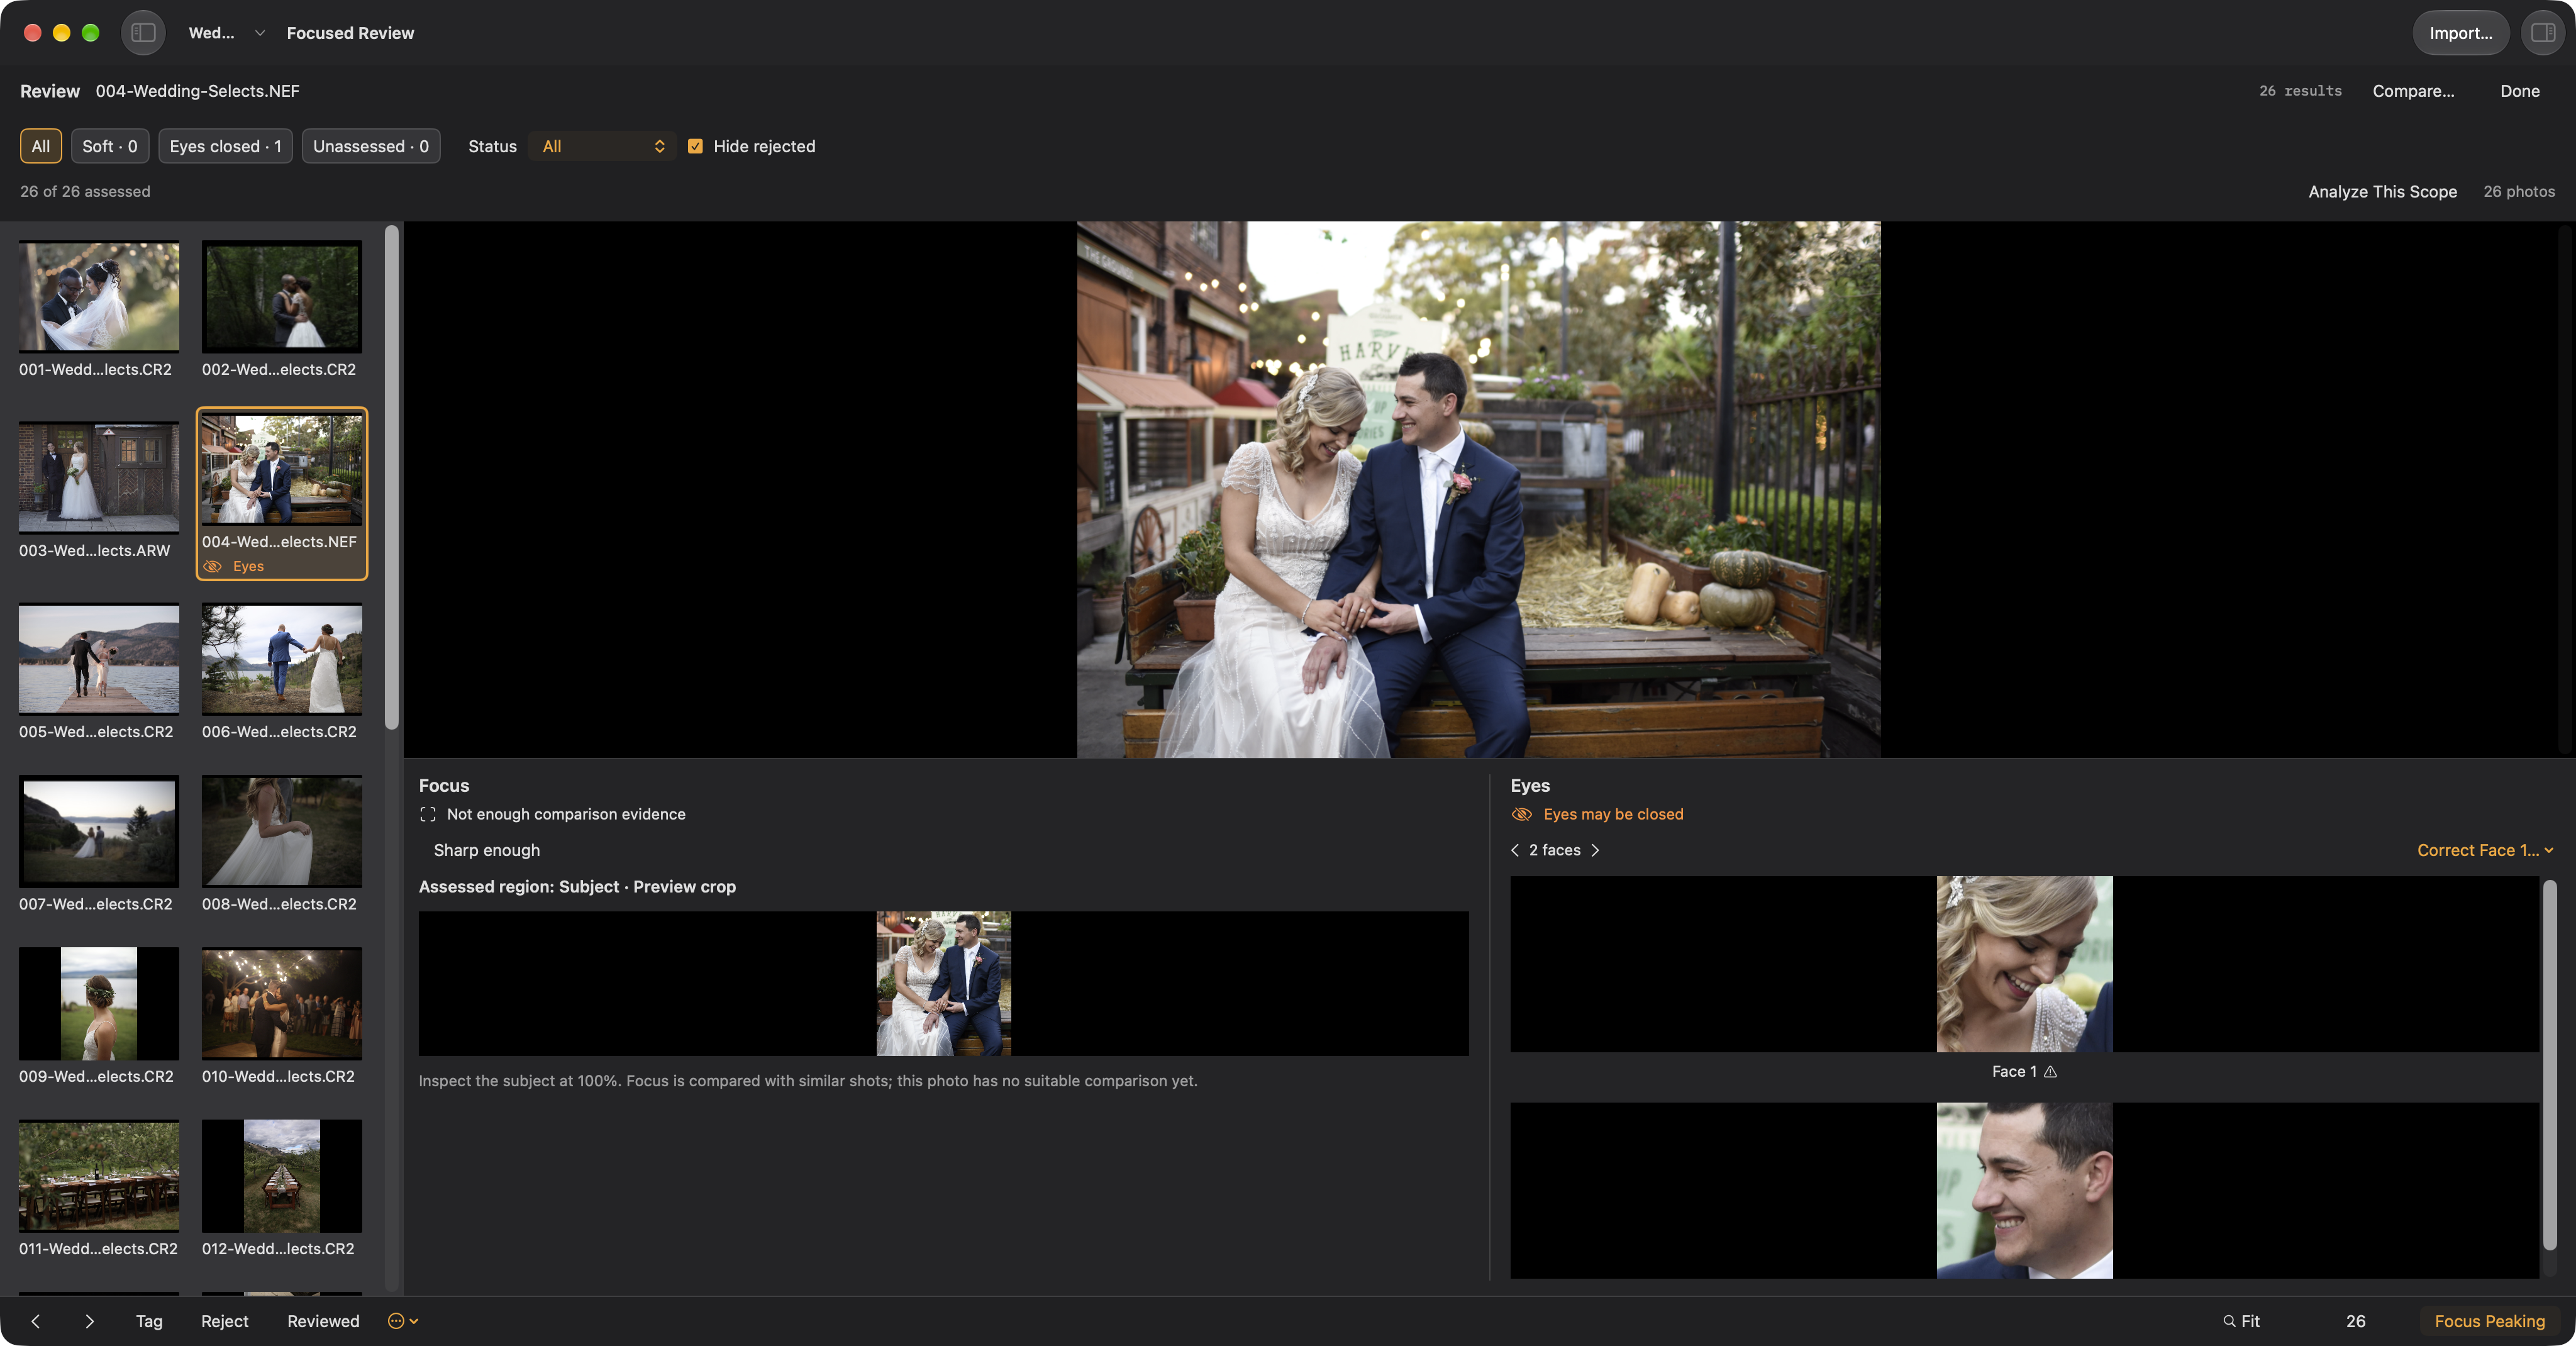This screenshot has height=1346, width=2576.
Task: Click the Focused Review title
Action: pos(350,33)
